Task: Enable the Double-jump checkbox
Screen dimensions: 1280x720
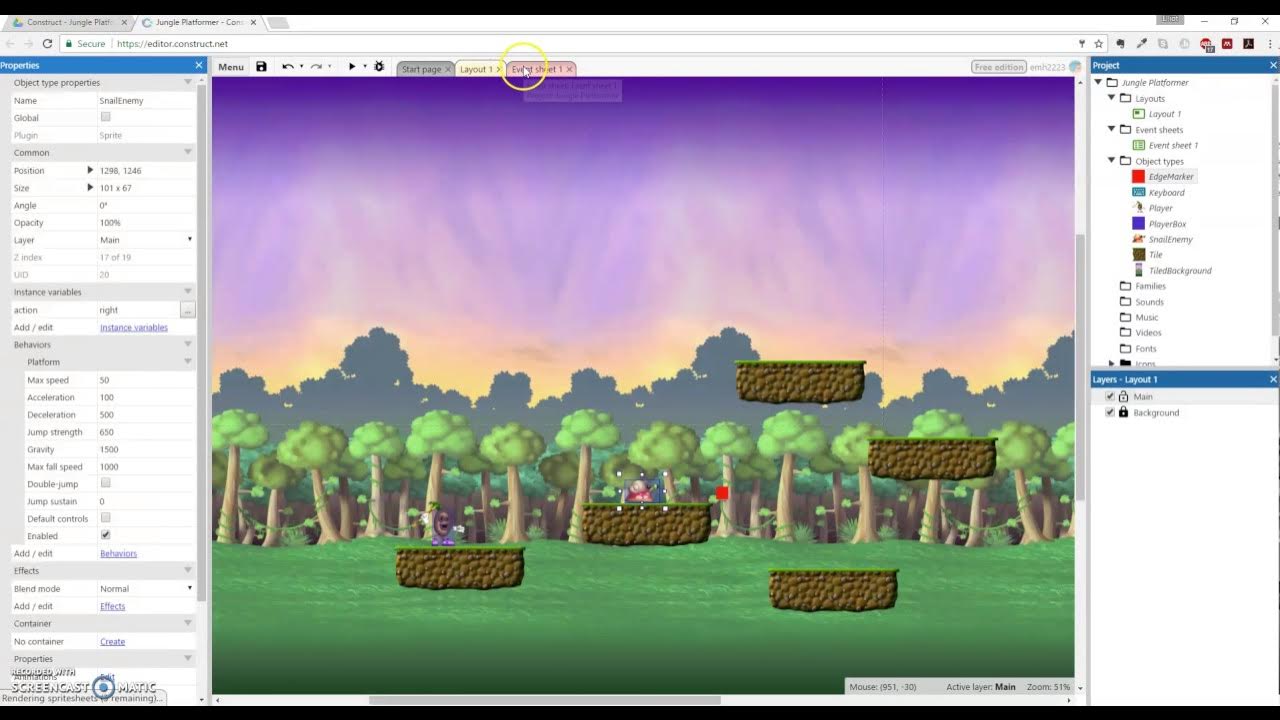Action: (x=105, y=483)
